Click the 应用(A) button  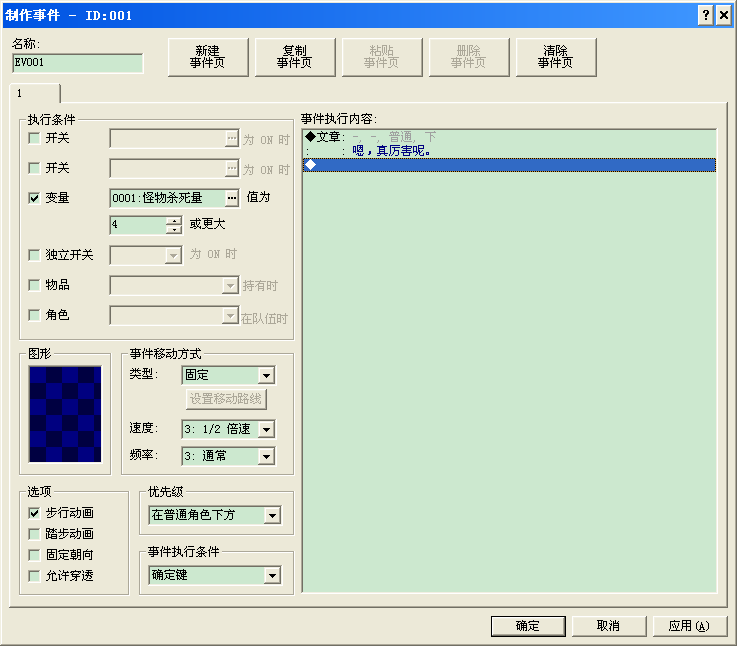click(x=690, y=626)
